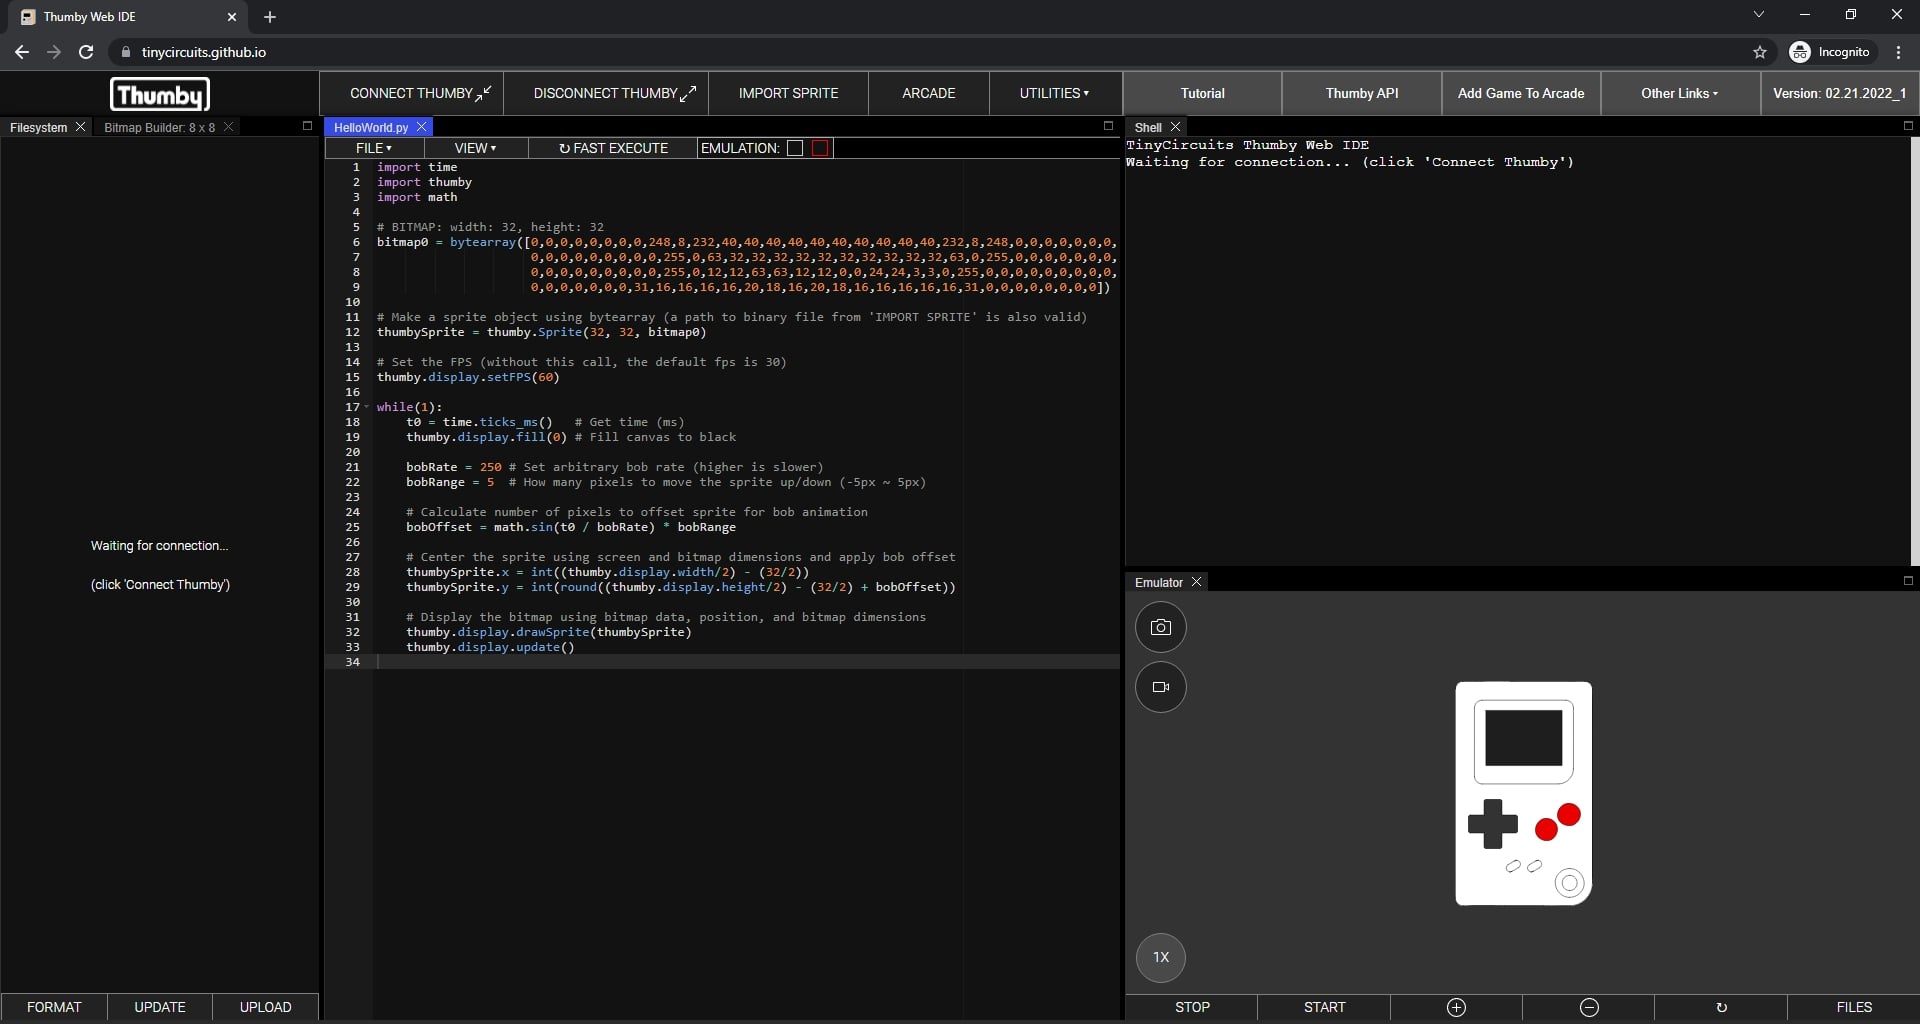The width and height of the screenshot is (1920, 1024).
Task: Collapse the while loop at line 17
Action: coord(367,407)
